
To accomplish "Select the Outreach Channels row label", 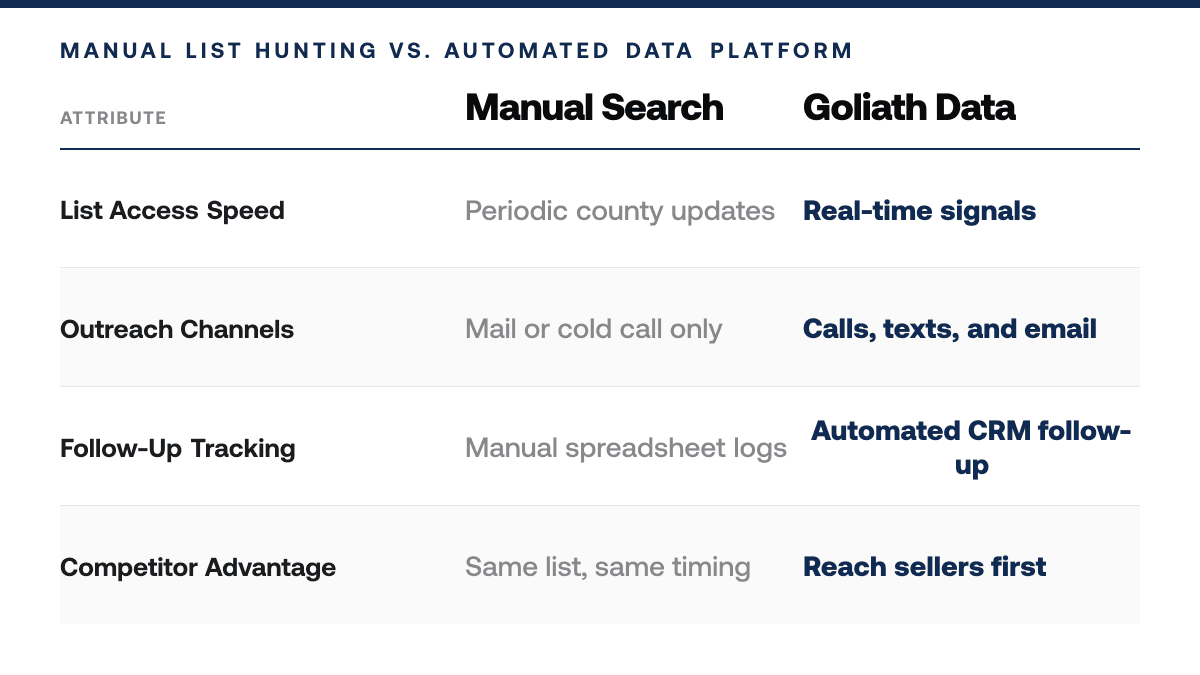I will (177, 329).
